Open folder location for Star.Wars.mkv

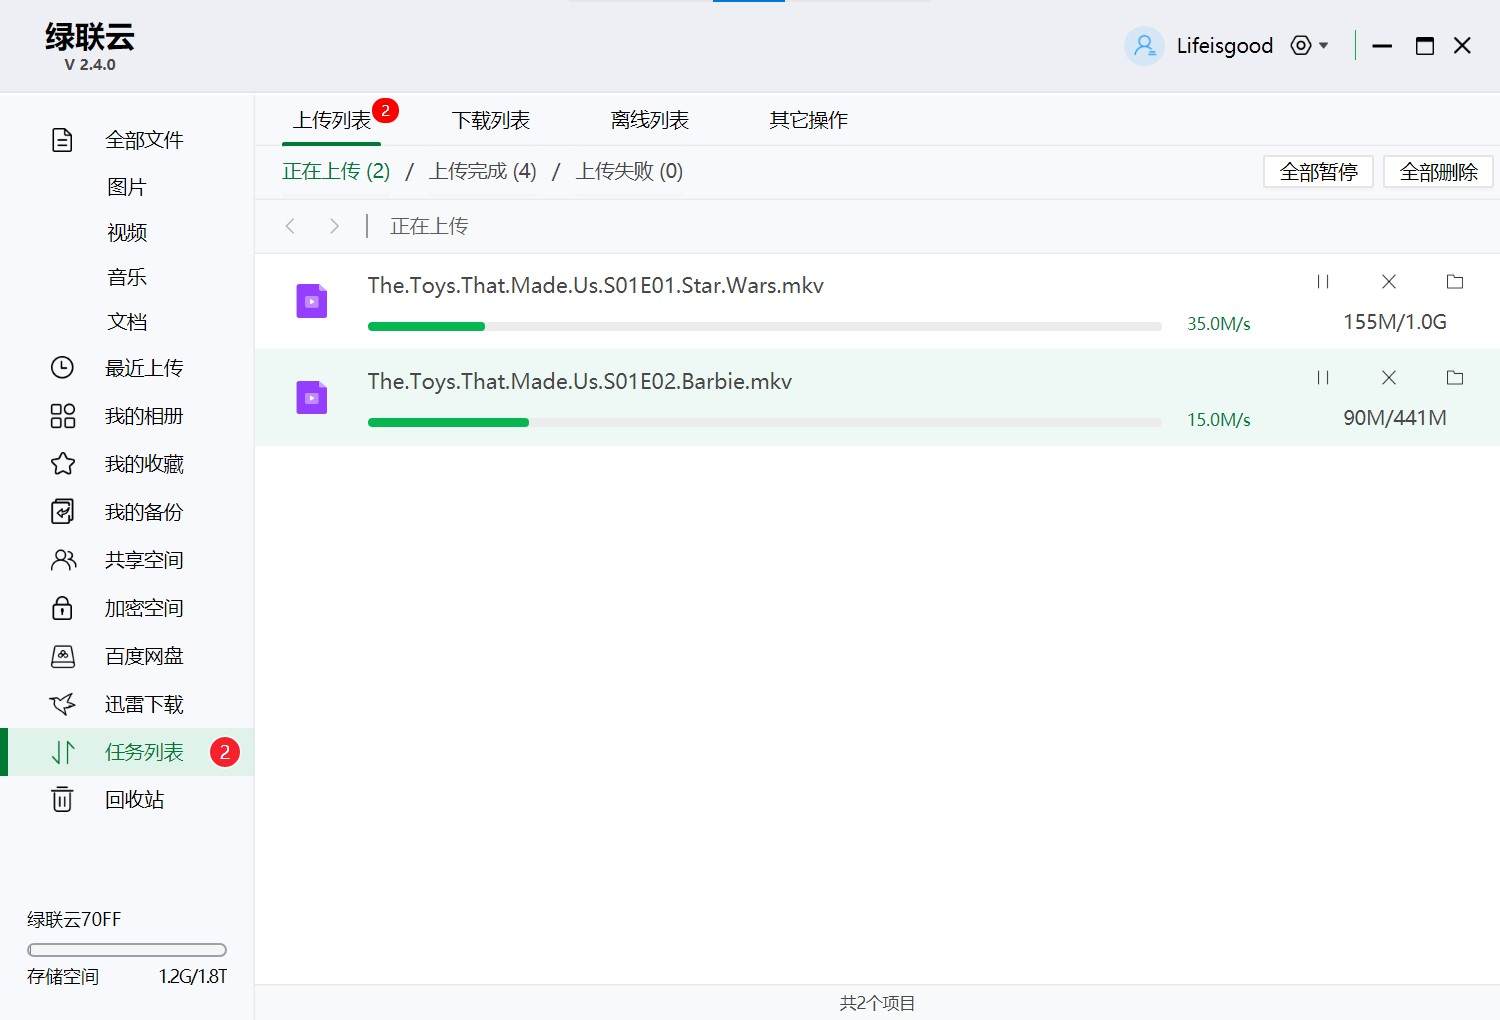point(1455,282)
